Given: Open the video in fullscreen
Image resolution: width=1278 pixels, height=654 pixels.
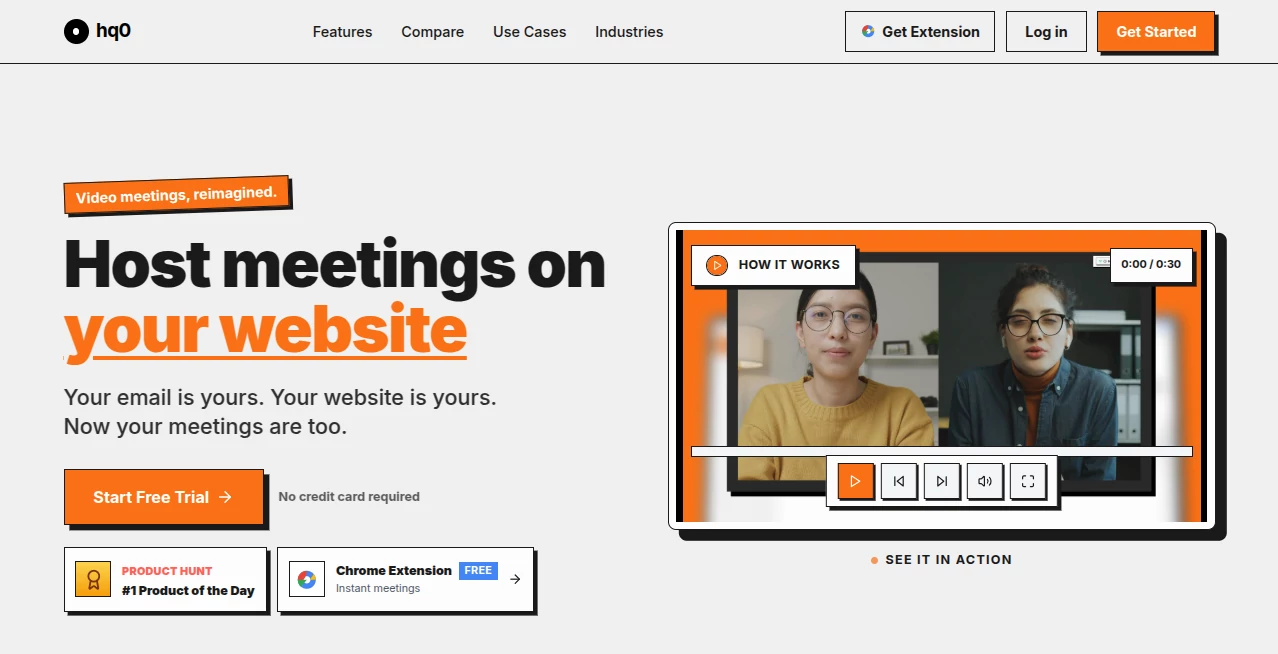Looking at the screenshot, I should 1028,481.
